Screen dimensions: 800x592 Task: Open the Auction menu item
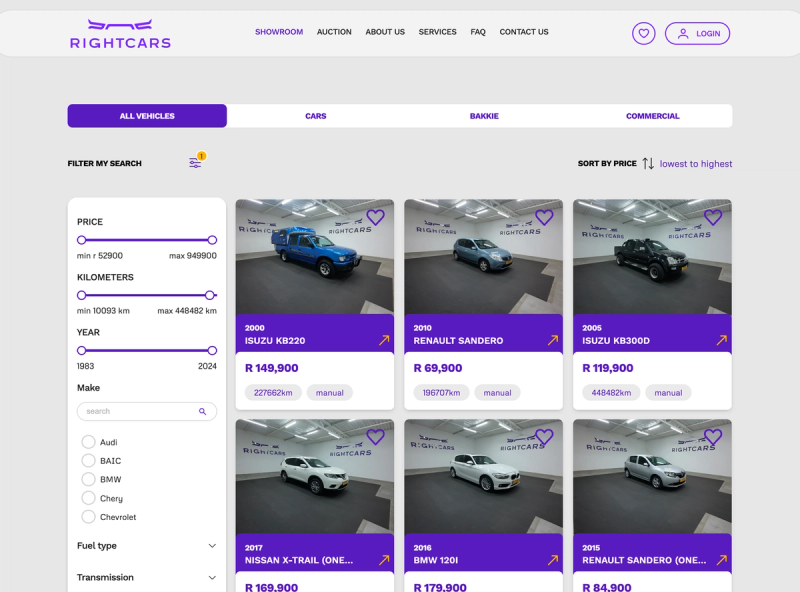[334, 32]
